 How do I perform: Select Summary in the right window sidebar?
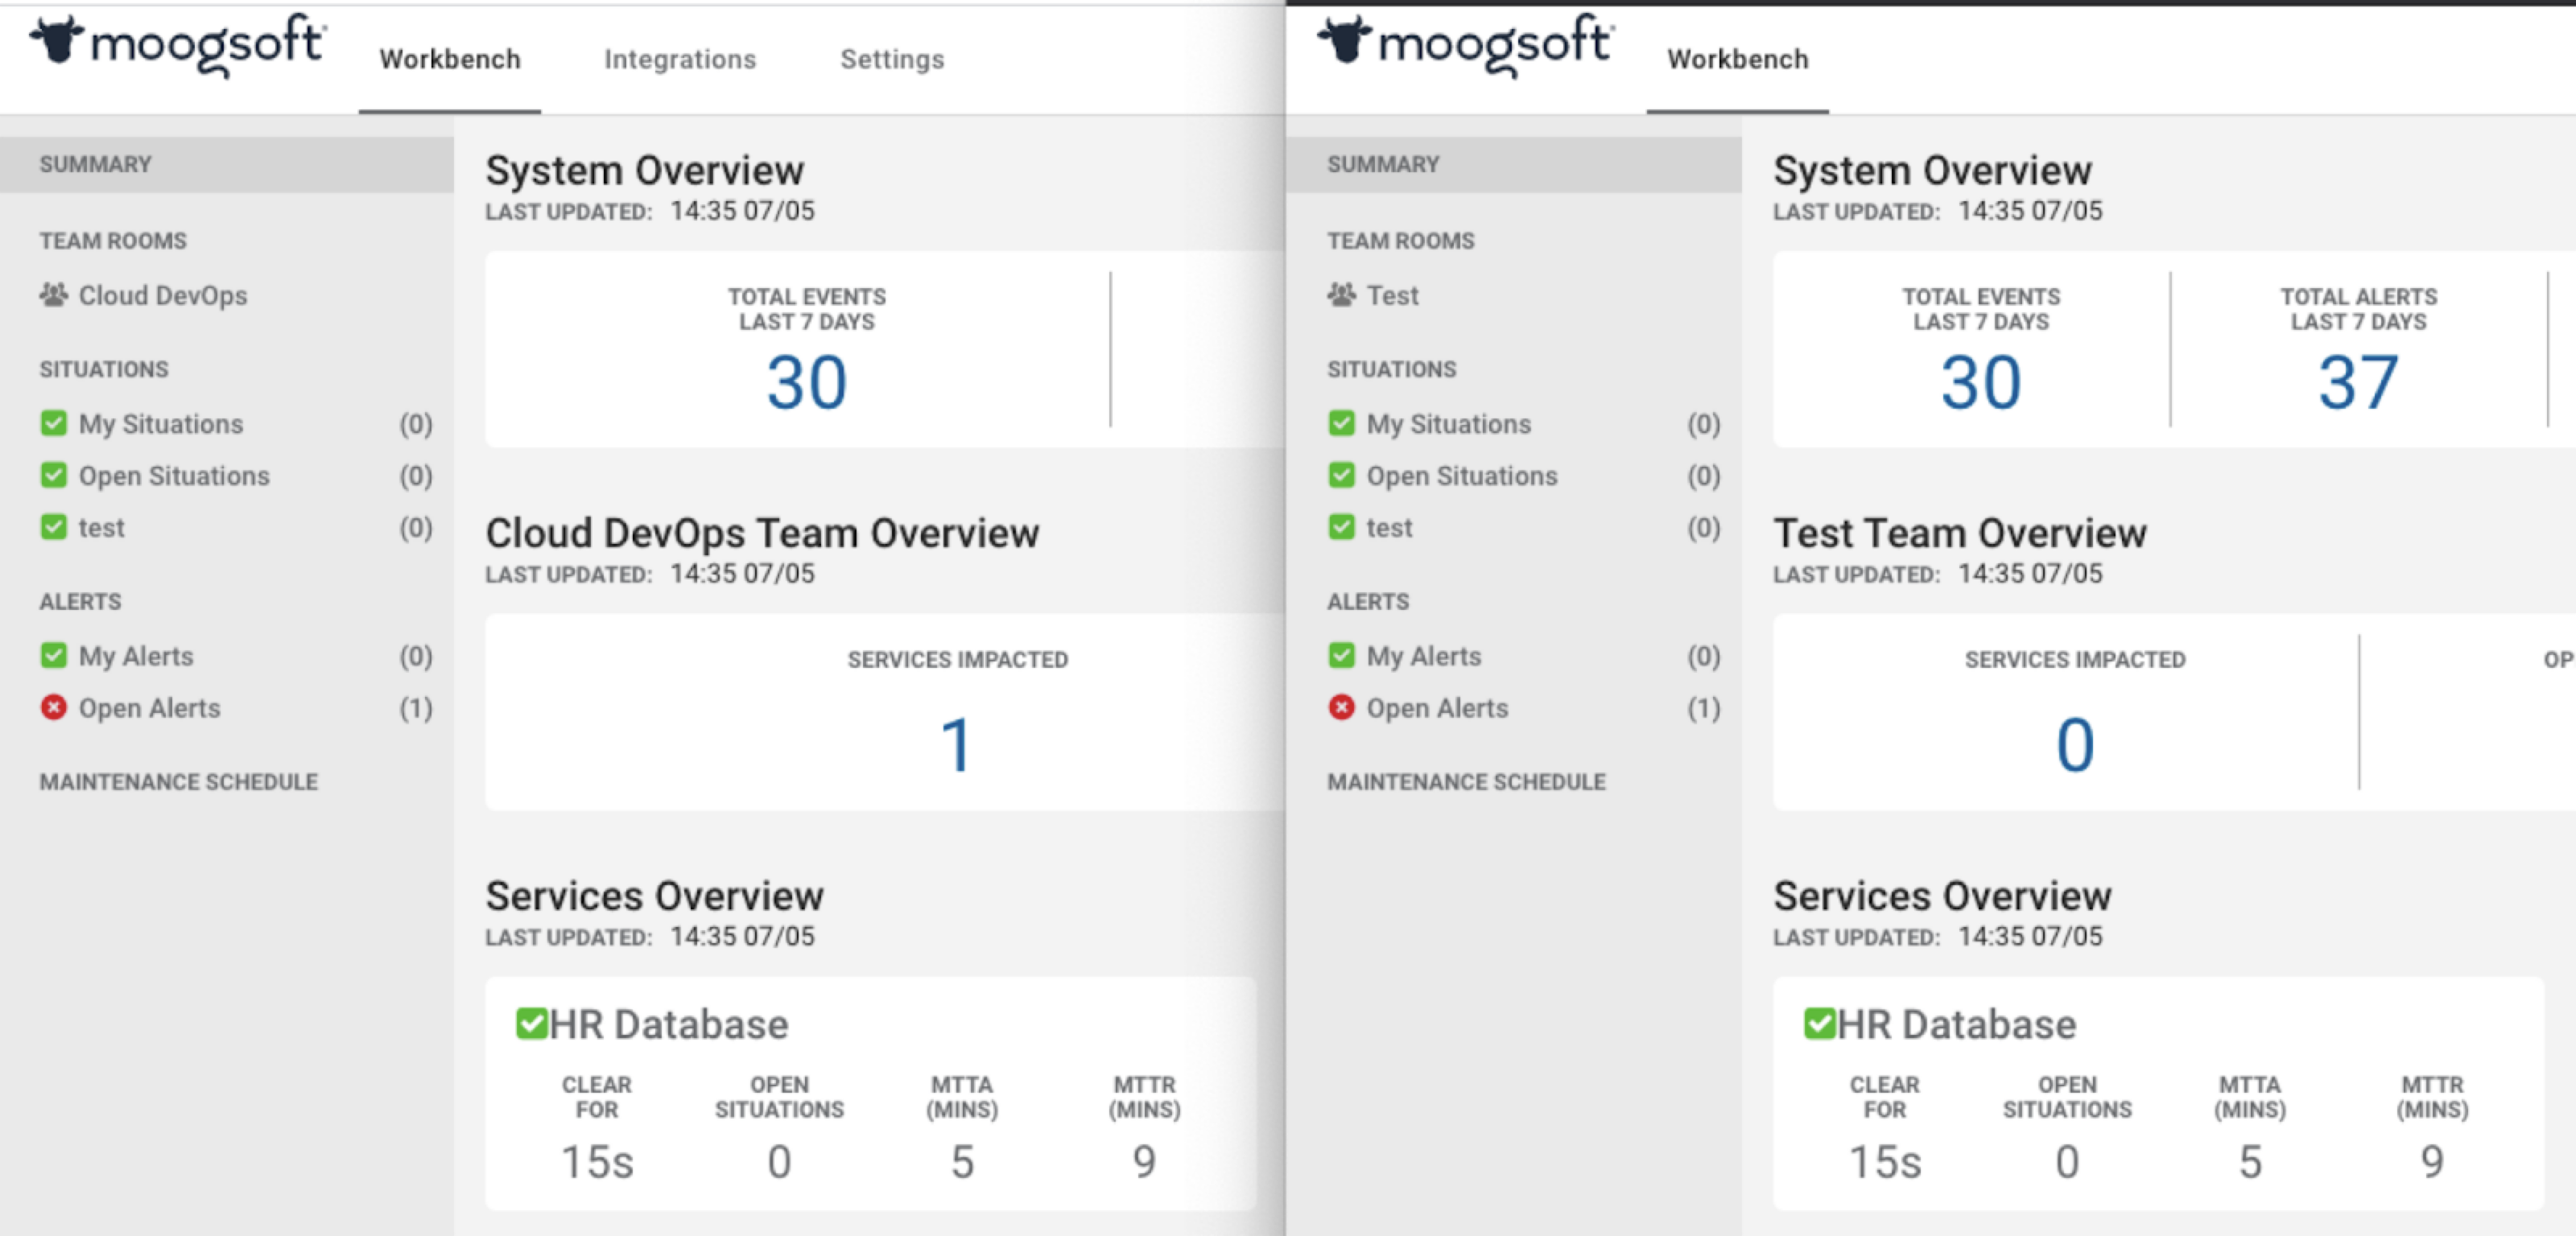pyautogui.click(x=1515, y=164)
